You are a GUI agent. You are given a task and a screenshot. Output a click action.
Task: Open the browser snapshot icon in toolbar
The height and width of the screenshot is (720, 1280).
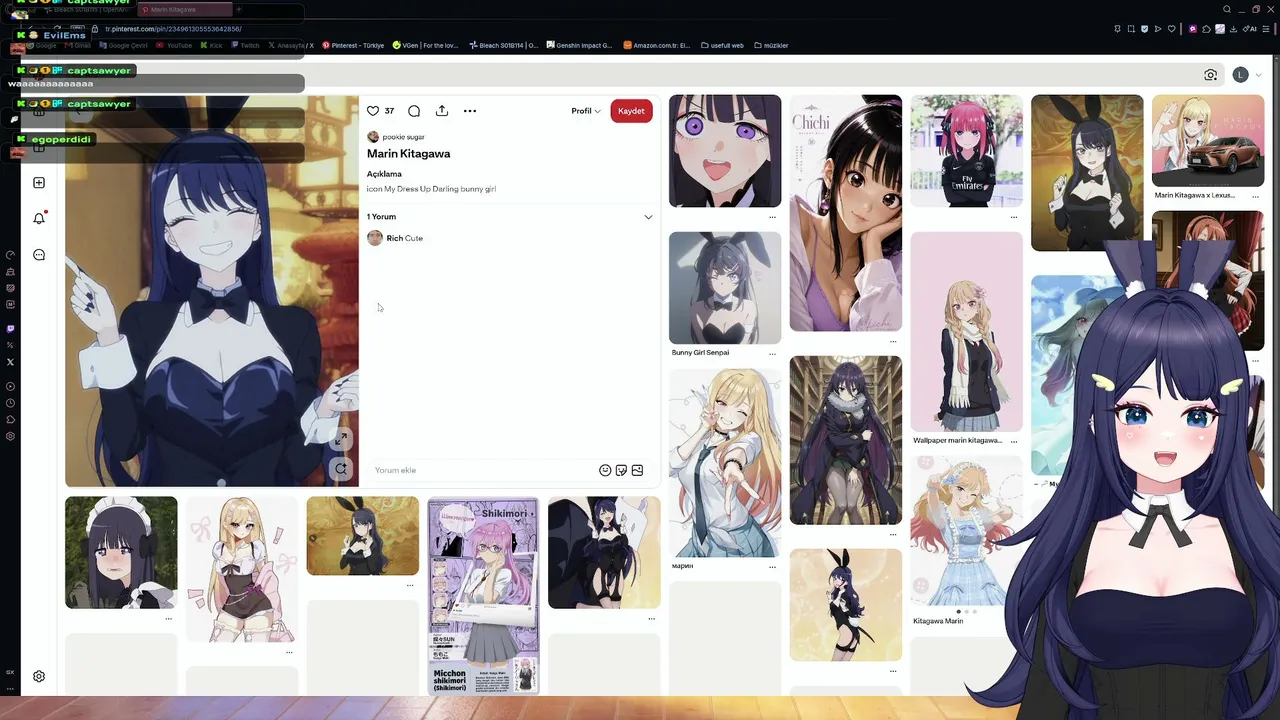pos(1131,29)
